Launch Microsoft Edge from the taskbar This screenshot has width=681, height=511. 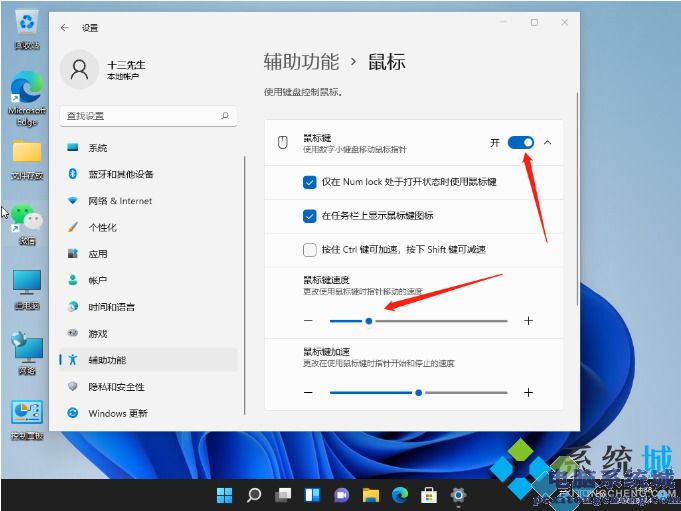400,495
